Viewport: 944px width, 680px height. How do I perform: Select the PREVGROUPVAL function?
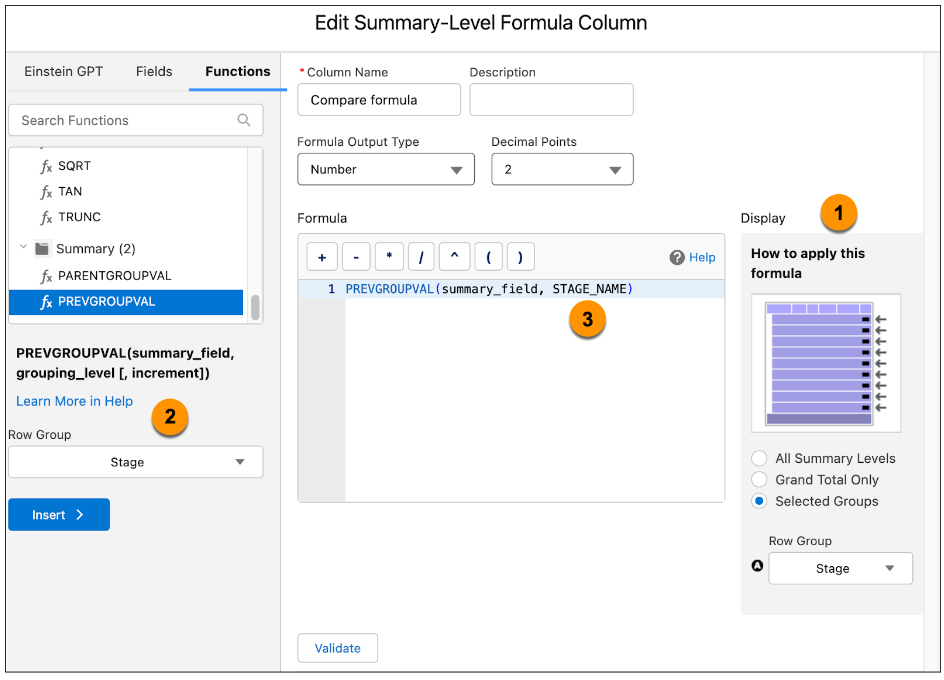[x=126, y=302]
